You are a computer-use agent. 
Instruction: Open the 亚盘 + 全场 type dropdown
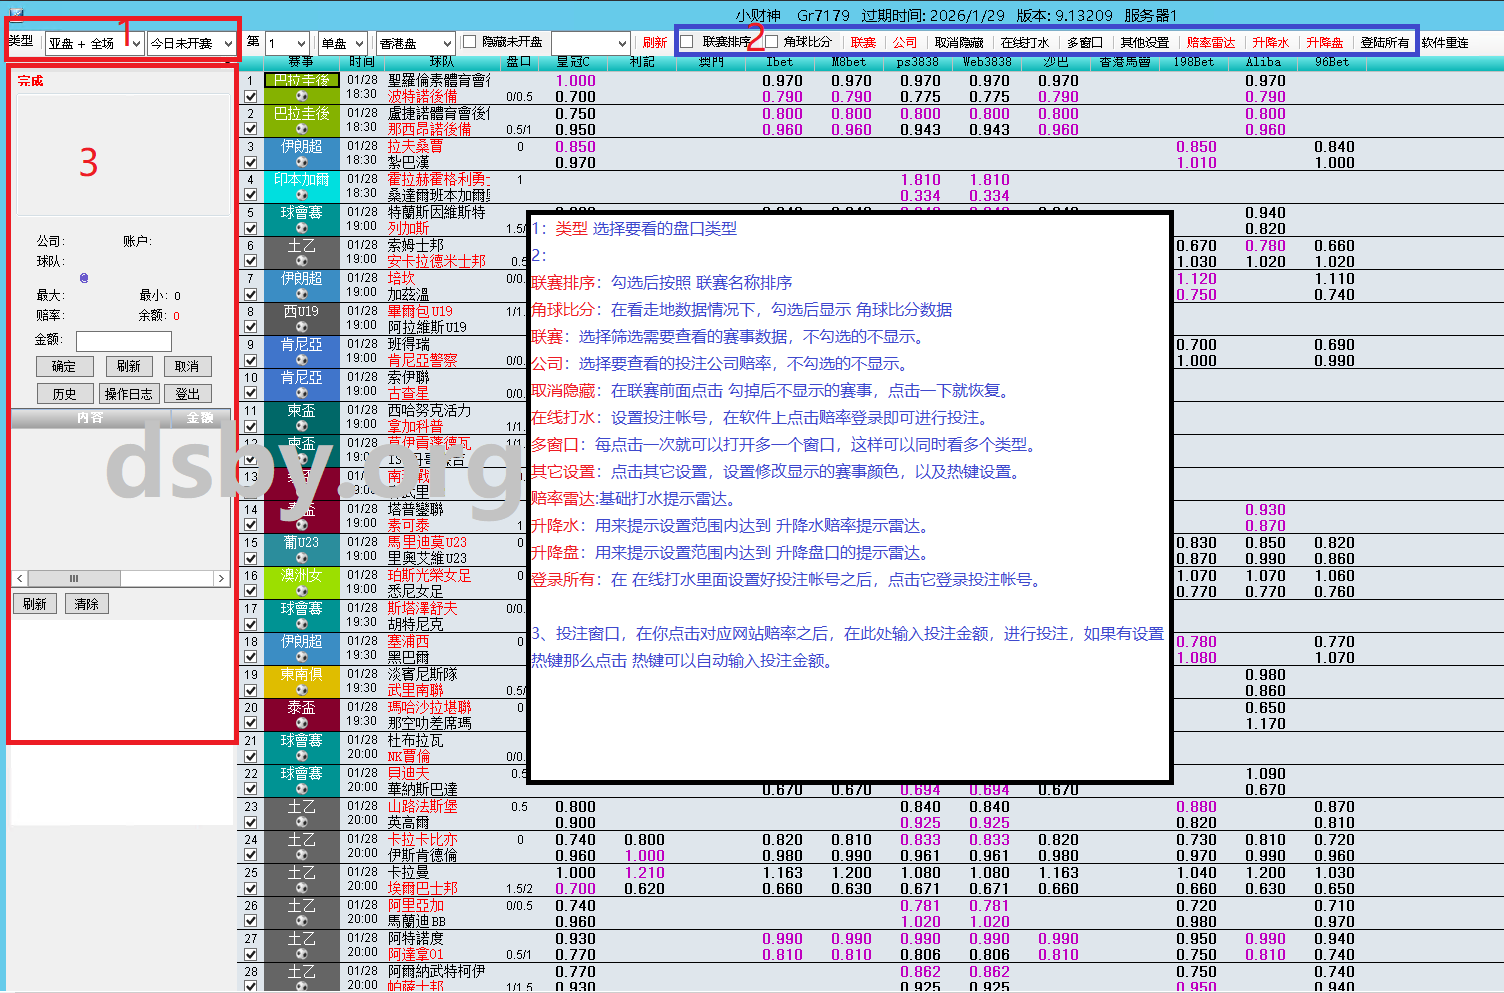coord(94,43)
